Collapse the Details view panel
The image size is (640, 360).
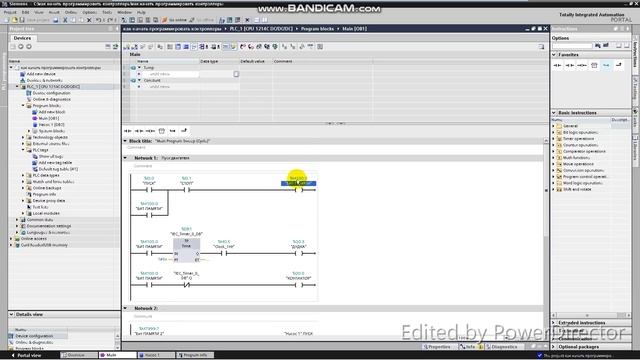click(x=11, y=314)
